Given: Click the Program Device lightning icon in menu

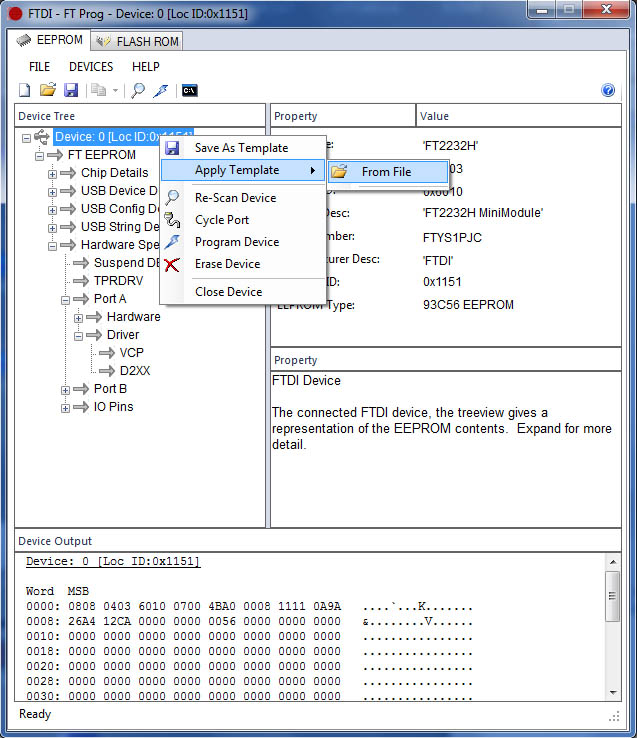Looking at the screenshot, I should 172,242.
